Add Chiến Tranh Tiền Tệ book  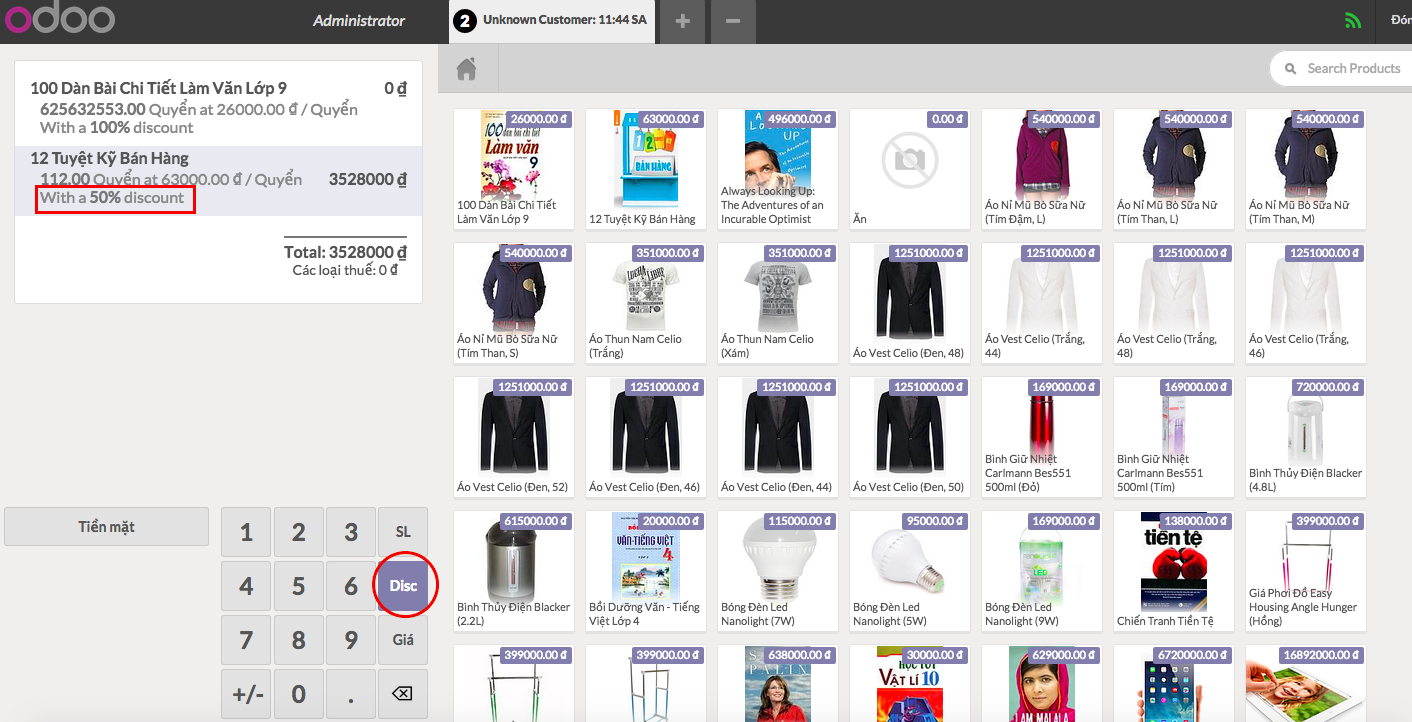1174,571
